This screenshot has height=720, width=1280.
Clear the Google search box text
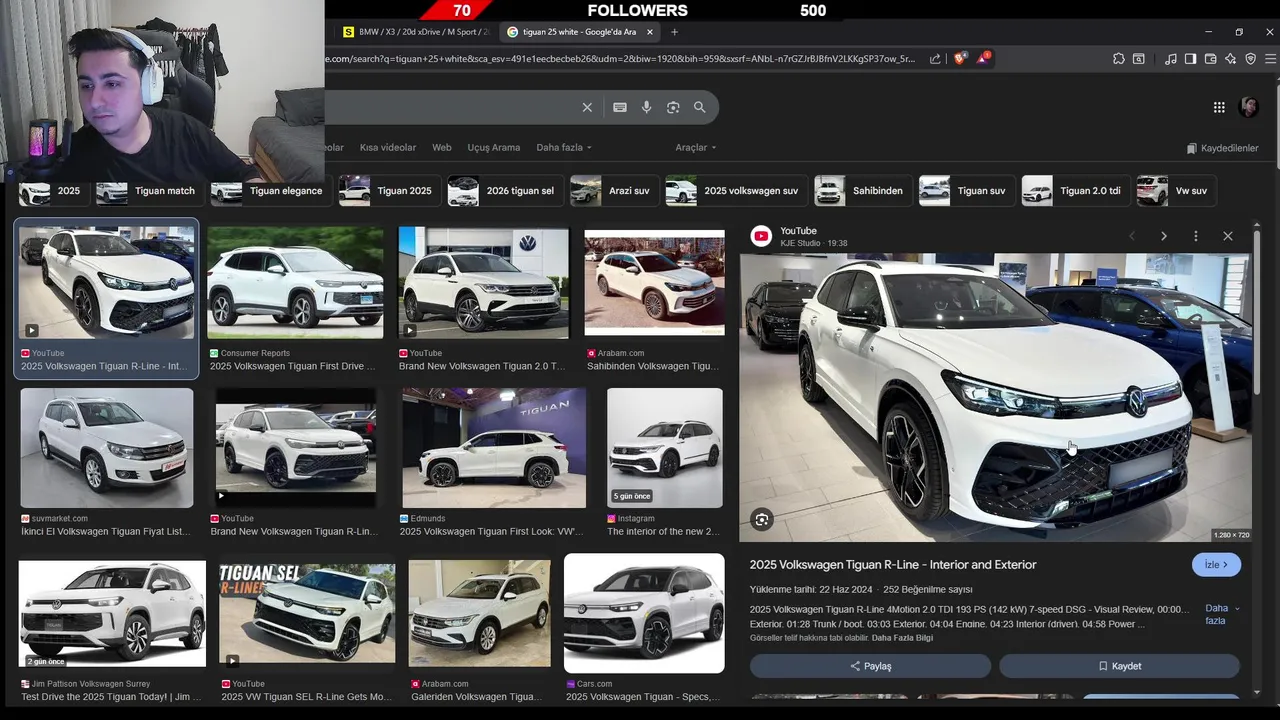(x=587, y=107)
